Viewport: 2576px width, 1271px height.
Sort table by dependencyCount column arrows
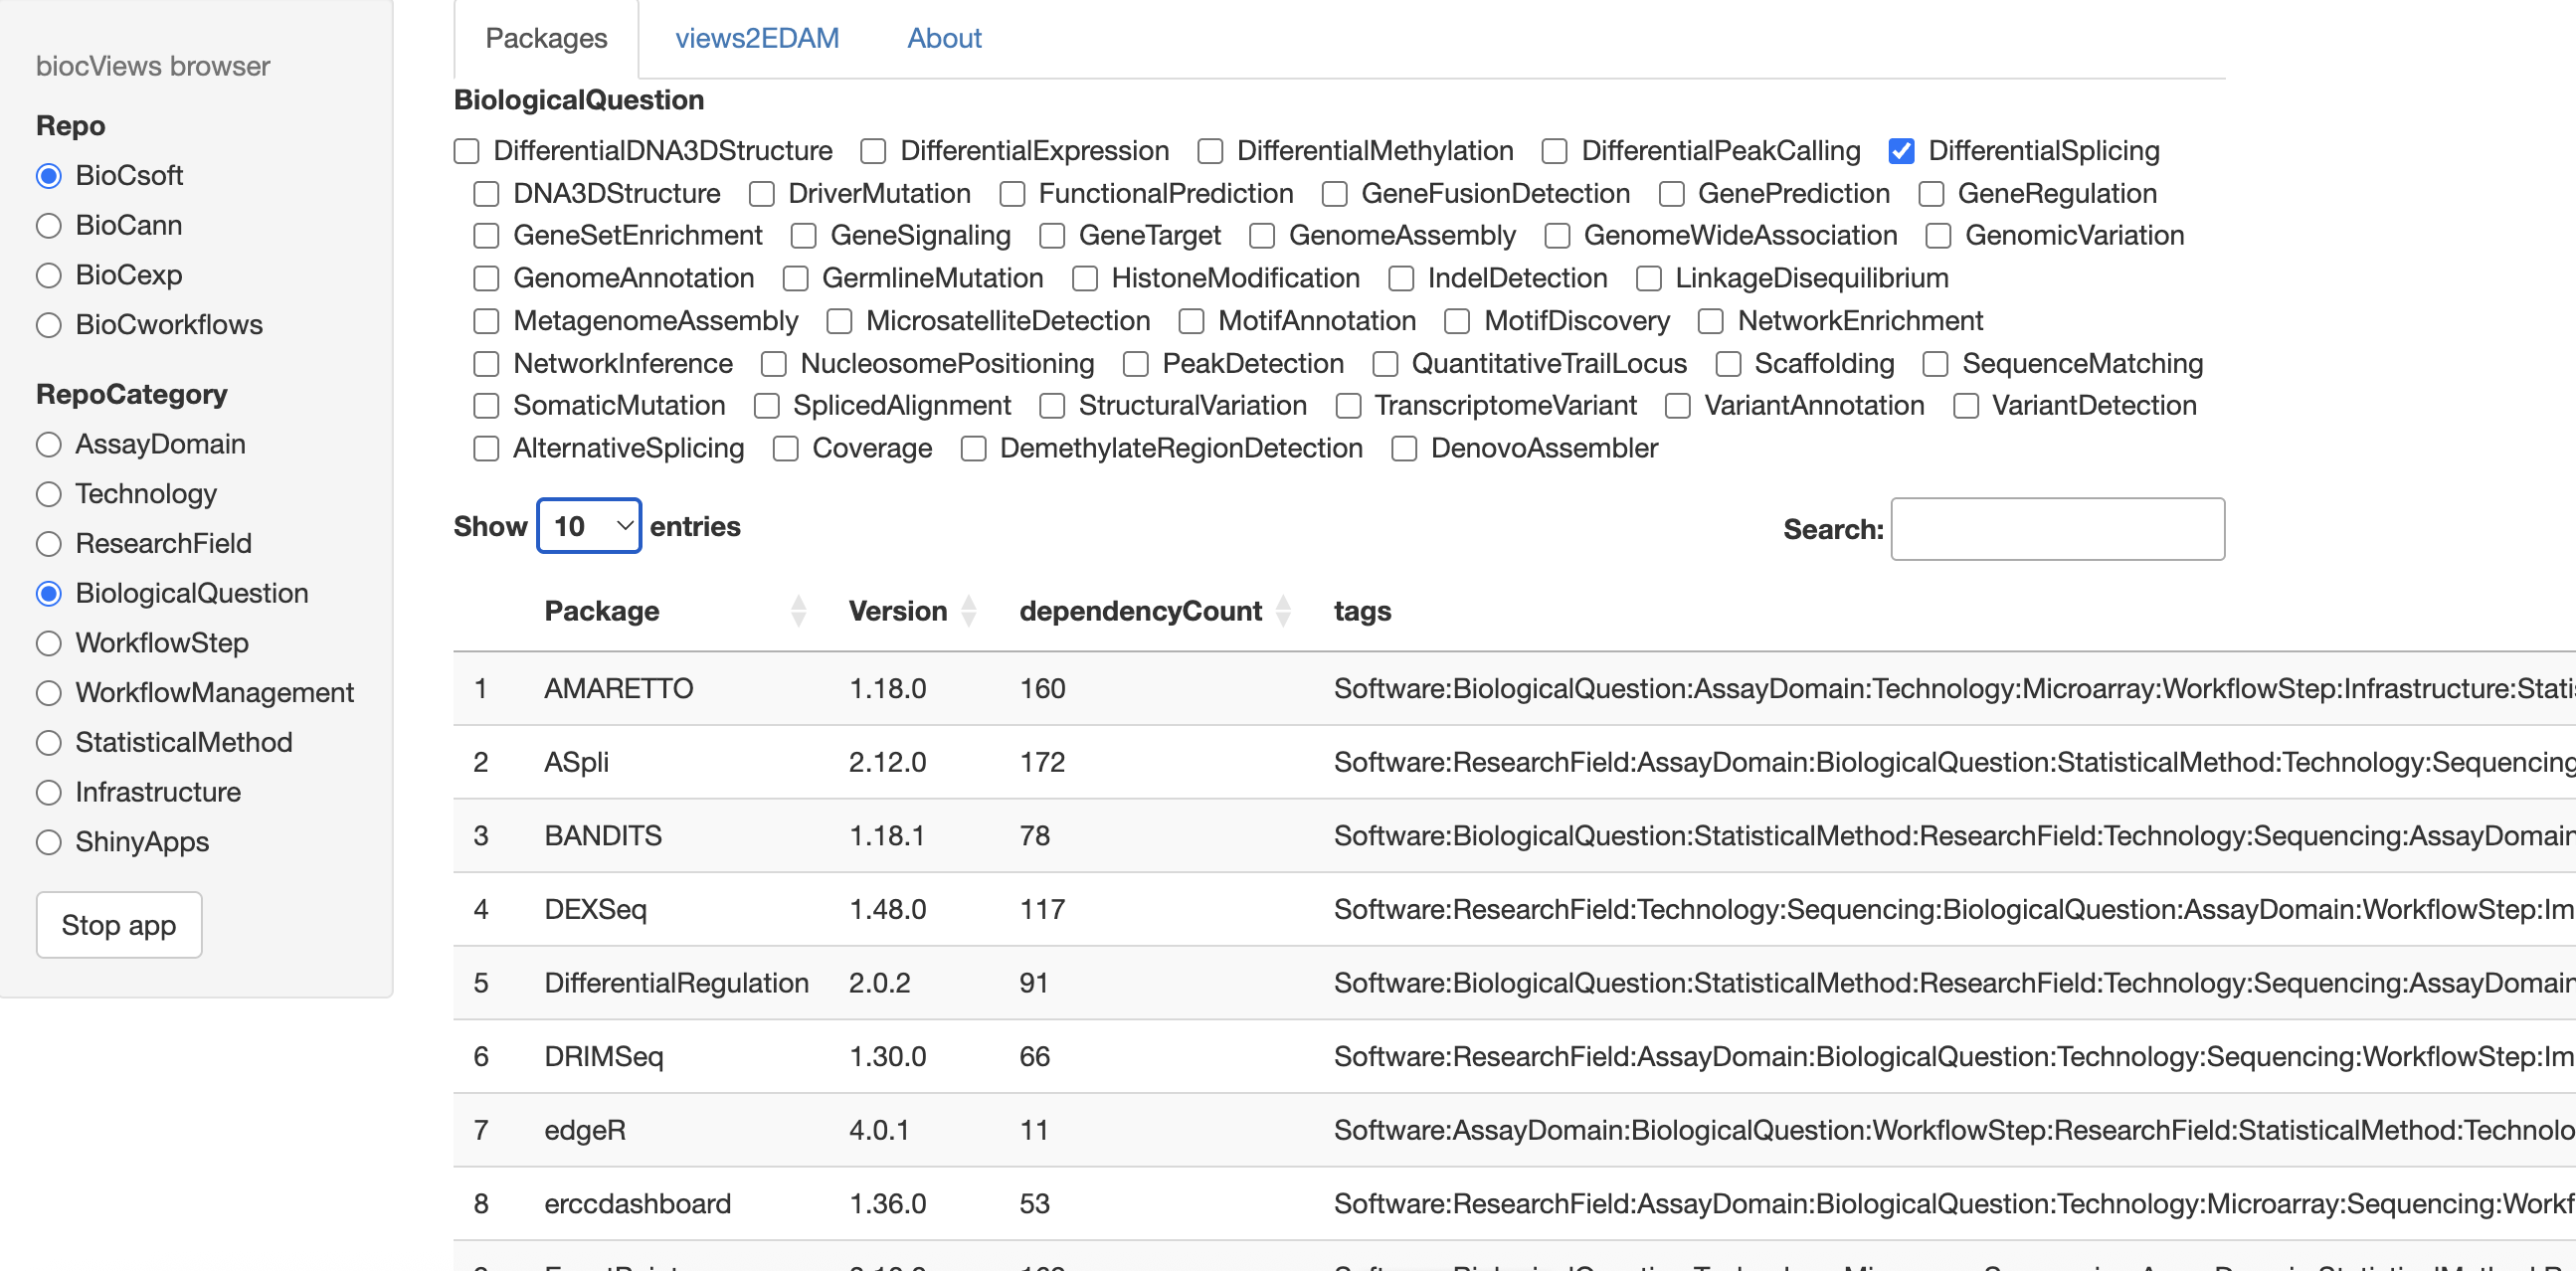point(1283,611)
